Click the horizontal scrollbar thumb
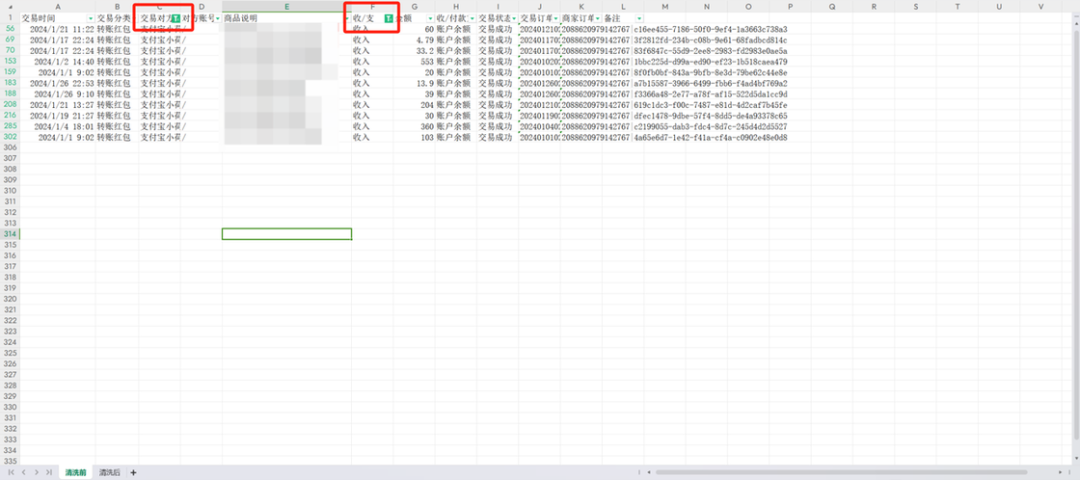The width and height of the screenshot is (1080, 480). pos(841,472)
